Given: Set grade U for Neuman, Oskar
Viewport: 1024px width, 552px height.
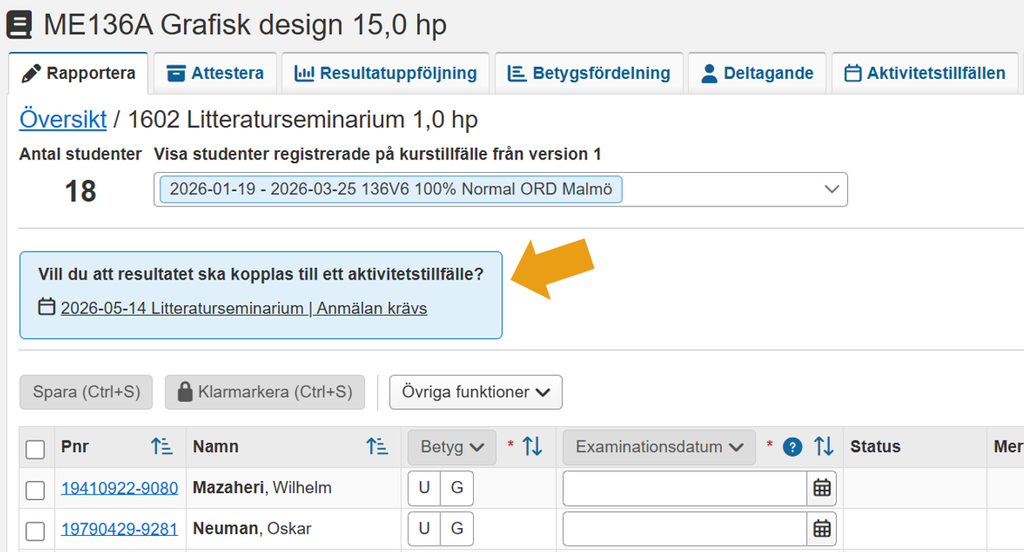Looking at the screenshot, I should 424,528.
